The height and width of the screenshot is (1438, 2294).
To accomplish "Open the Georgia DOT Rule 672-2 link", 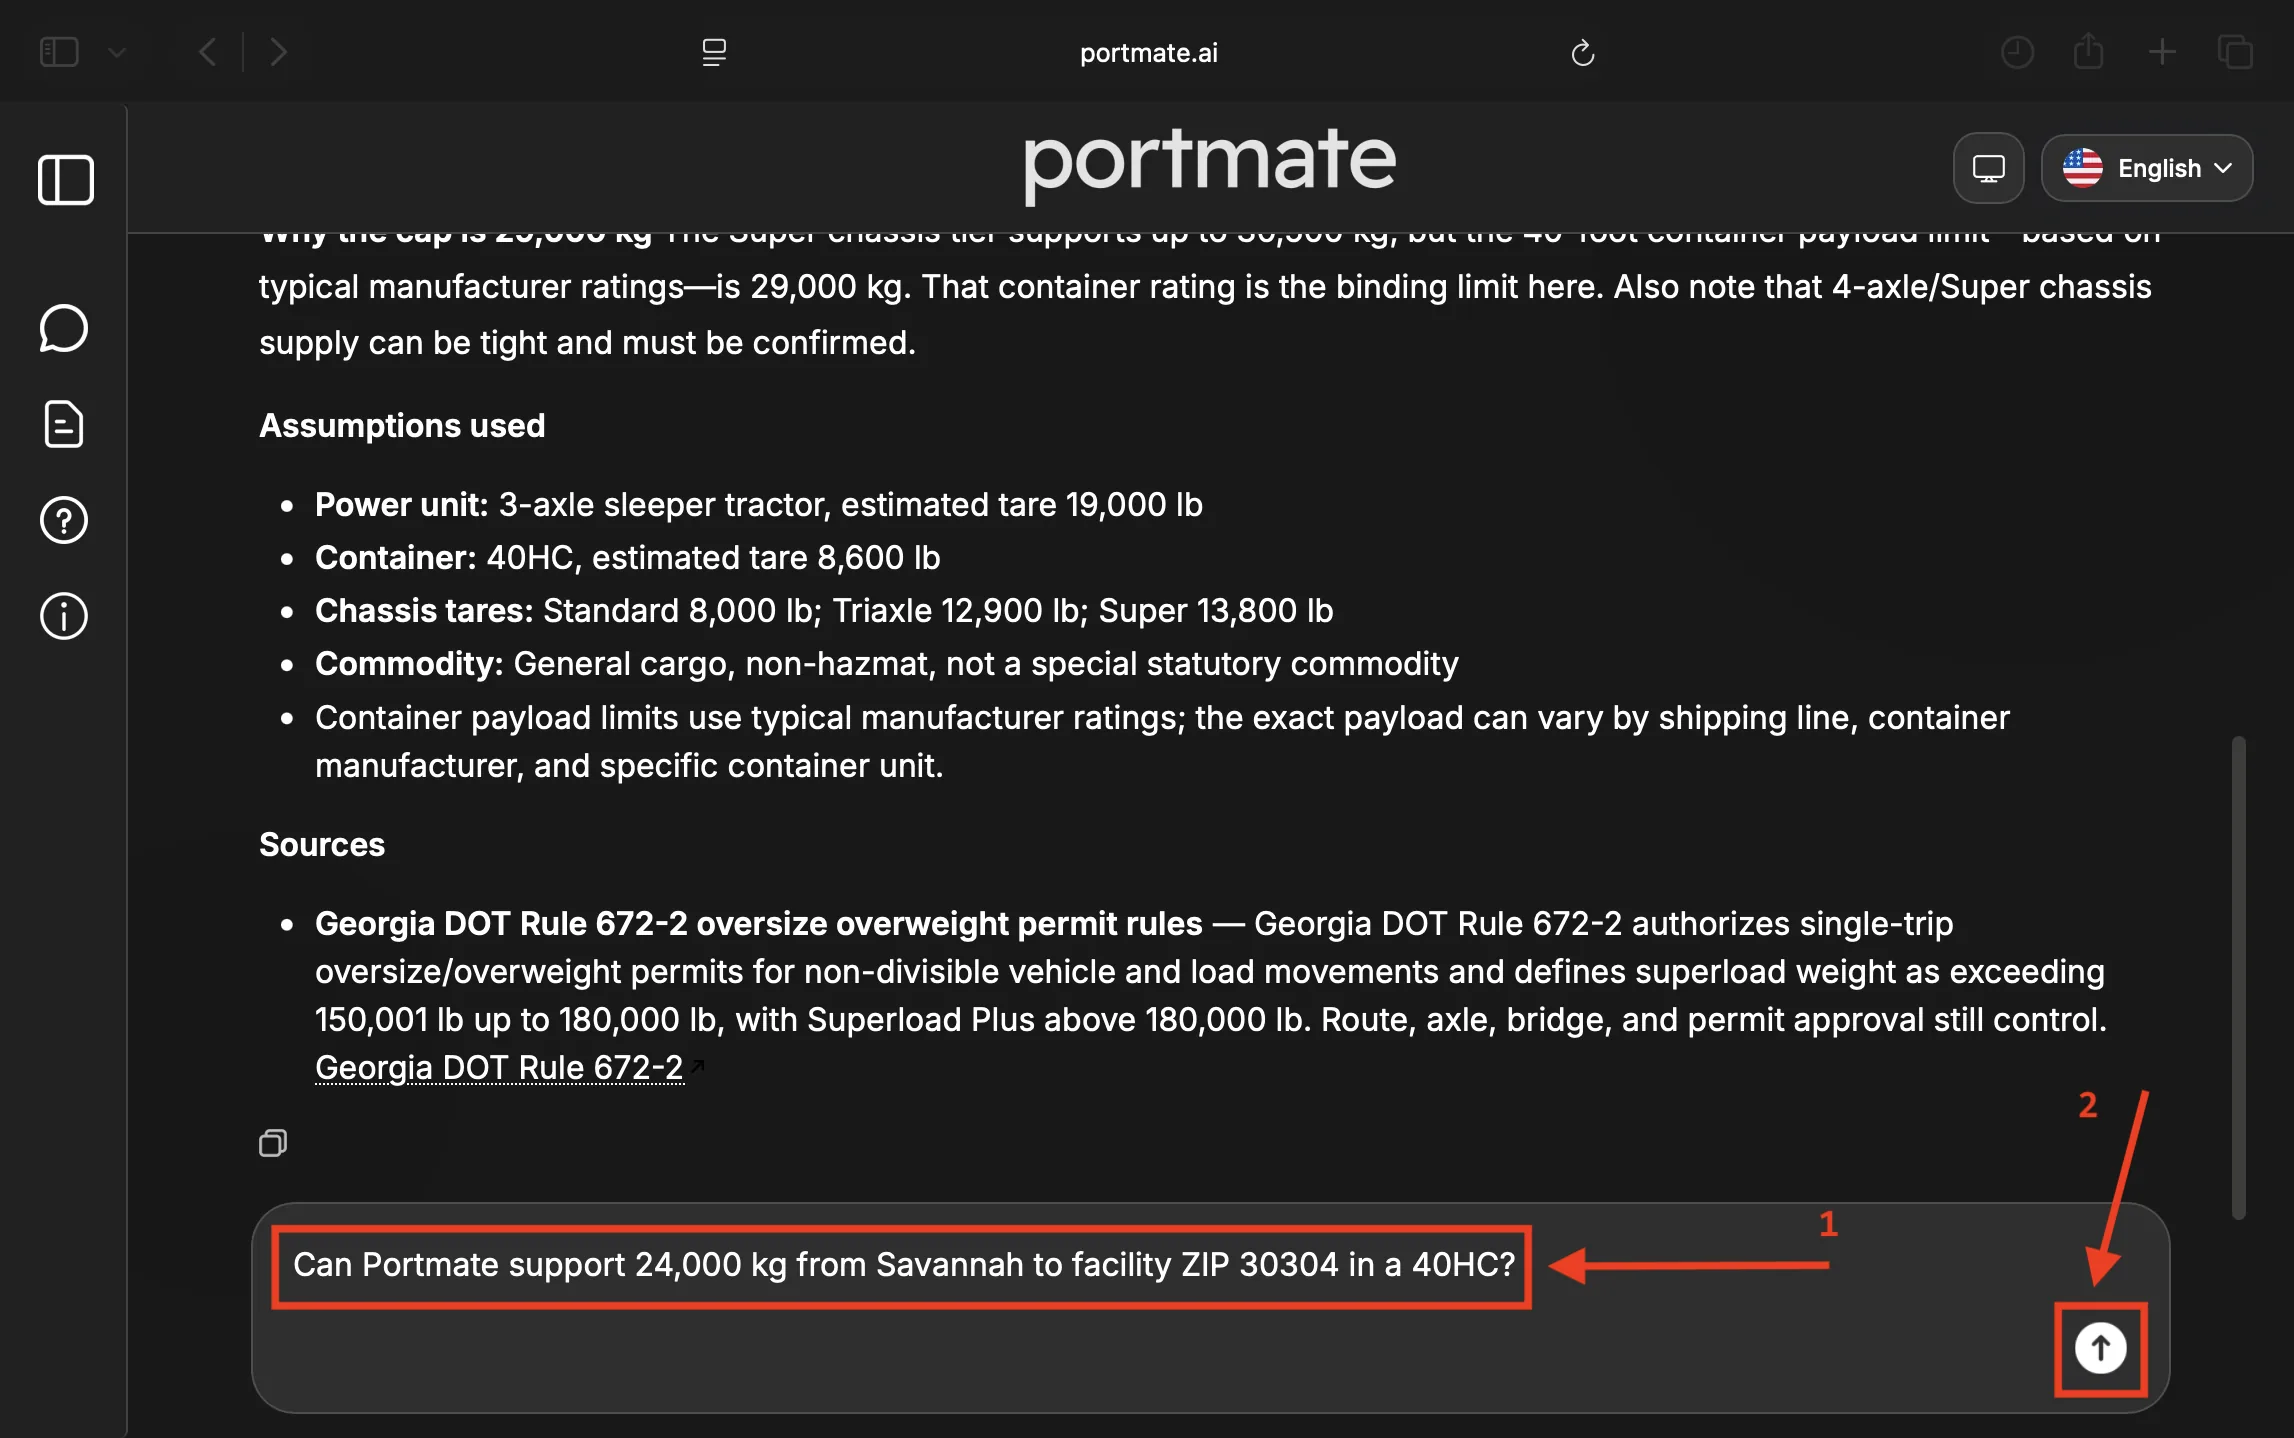I will coord(499,1067).
